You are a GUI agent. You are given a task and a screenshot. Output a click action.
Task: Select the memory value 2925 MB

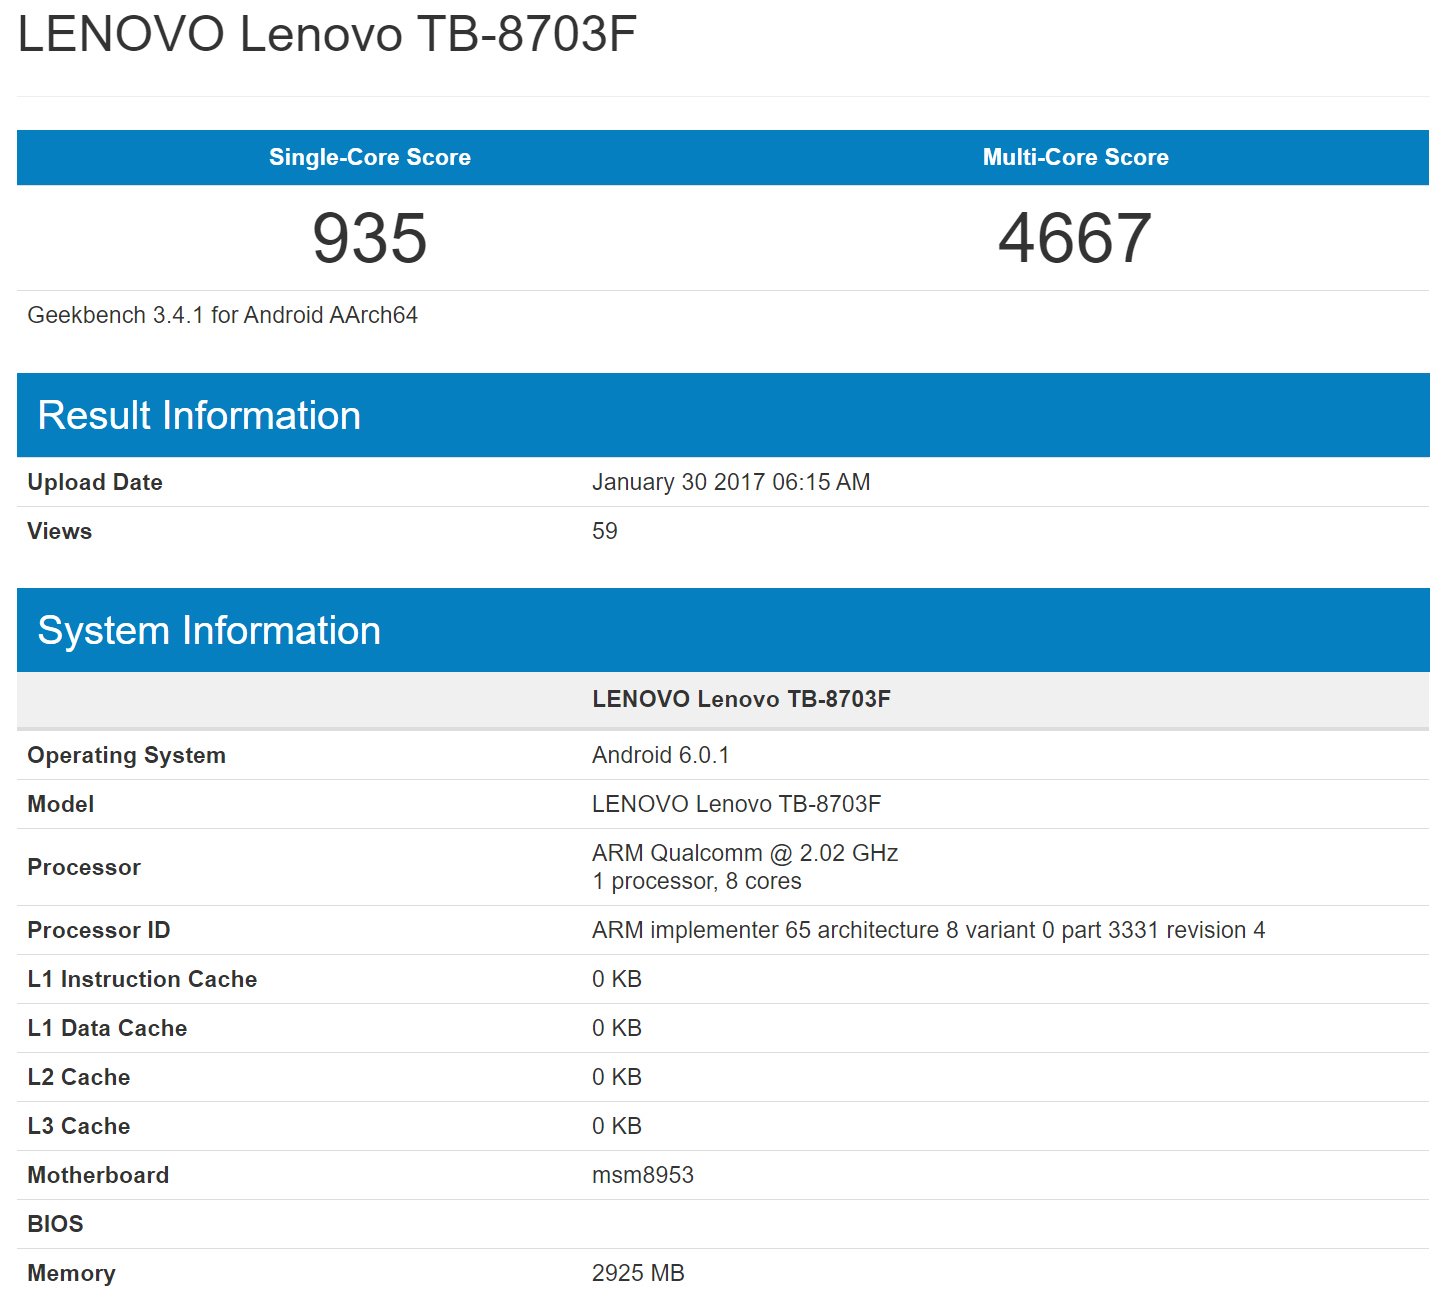[x=638, y=1273]
